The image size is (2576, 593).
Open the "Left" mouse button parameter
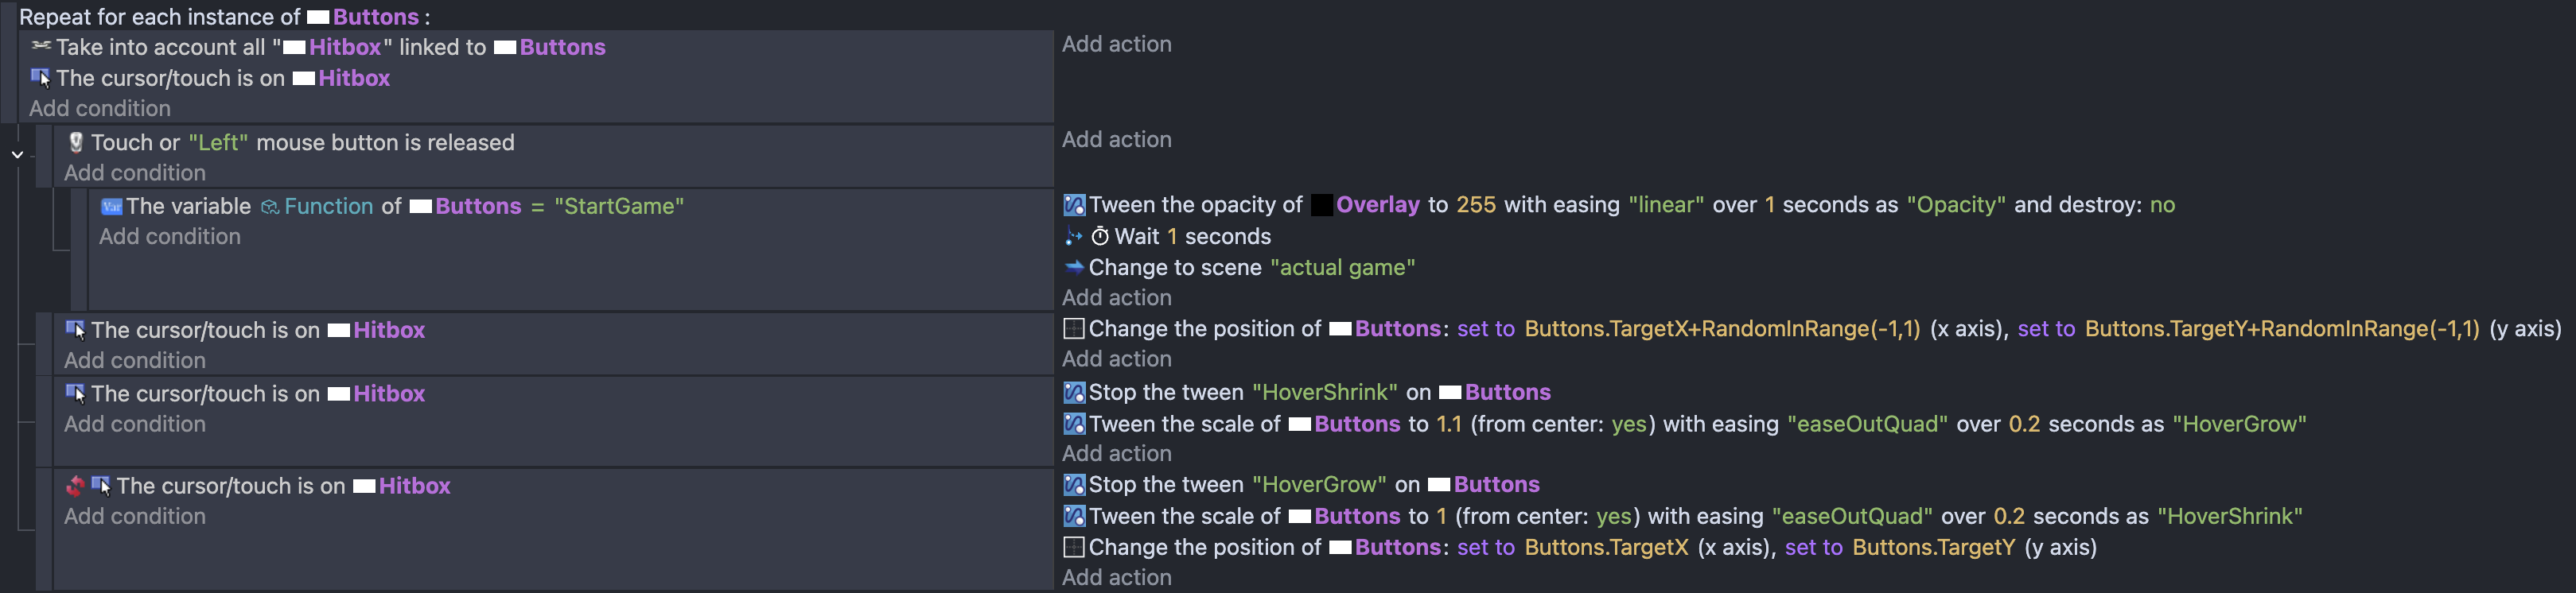click(x=218, y=142)
